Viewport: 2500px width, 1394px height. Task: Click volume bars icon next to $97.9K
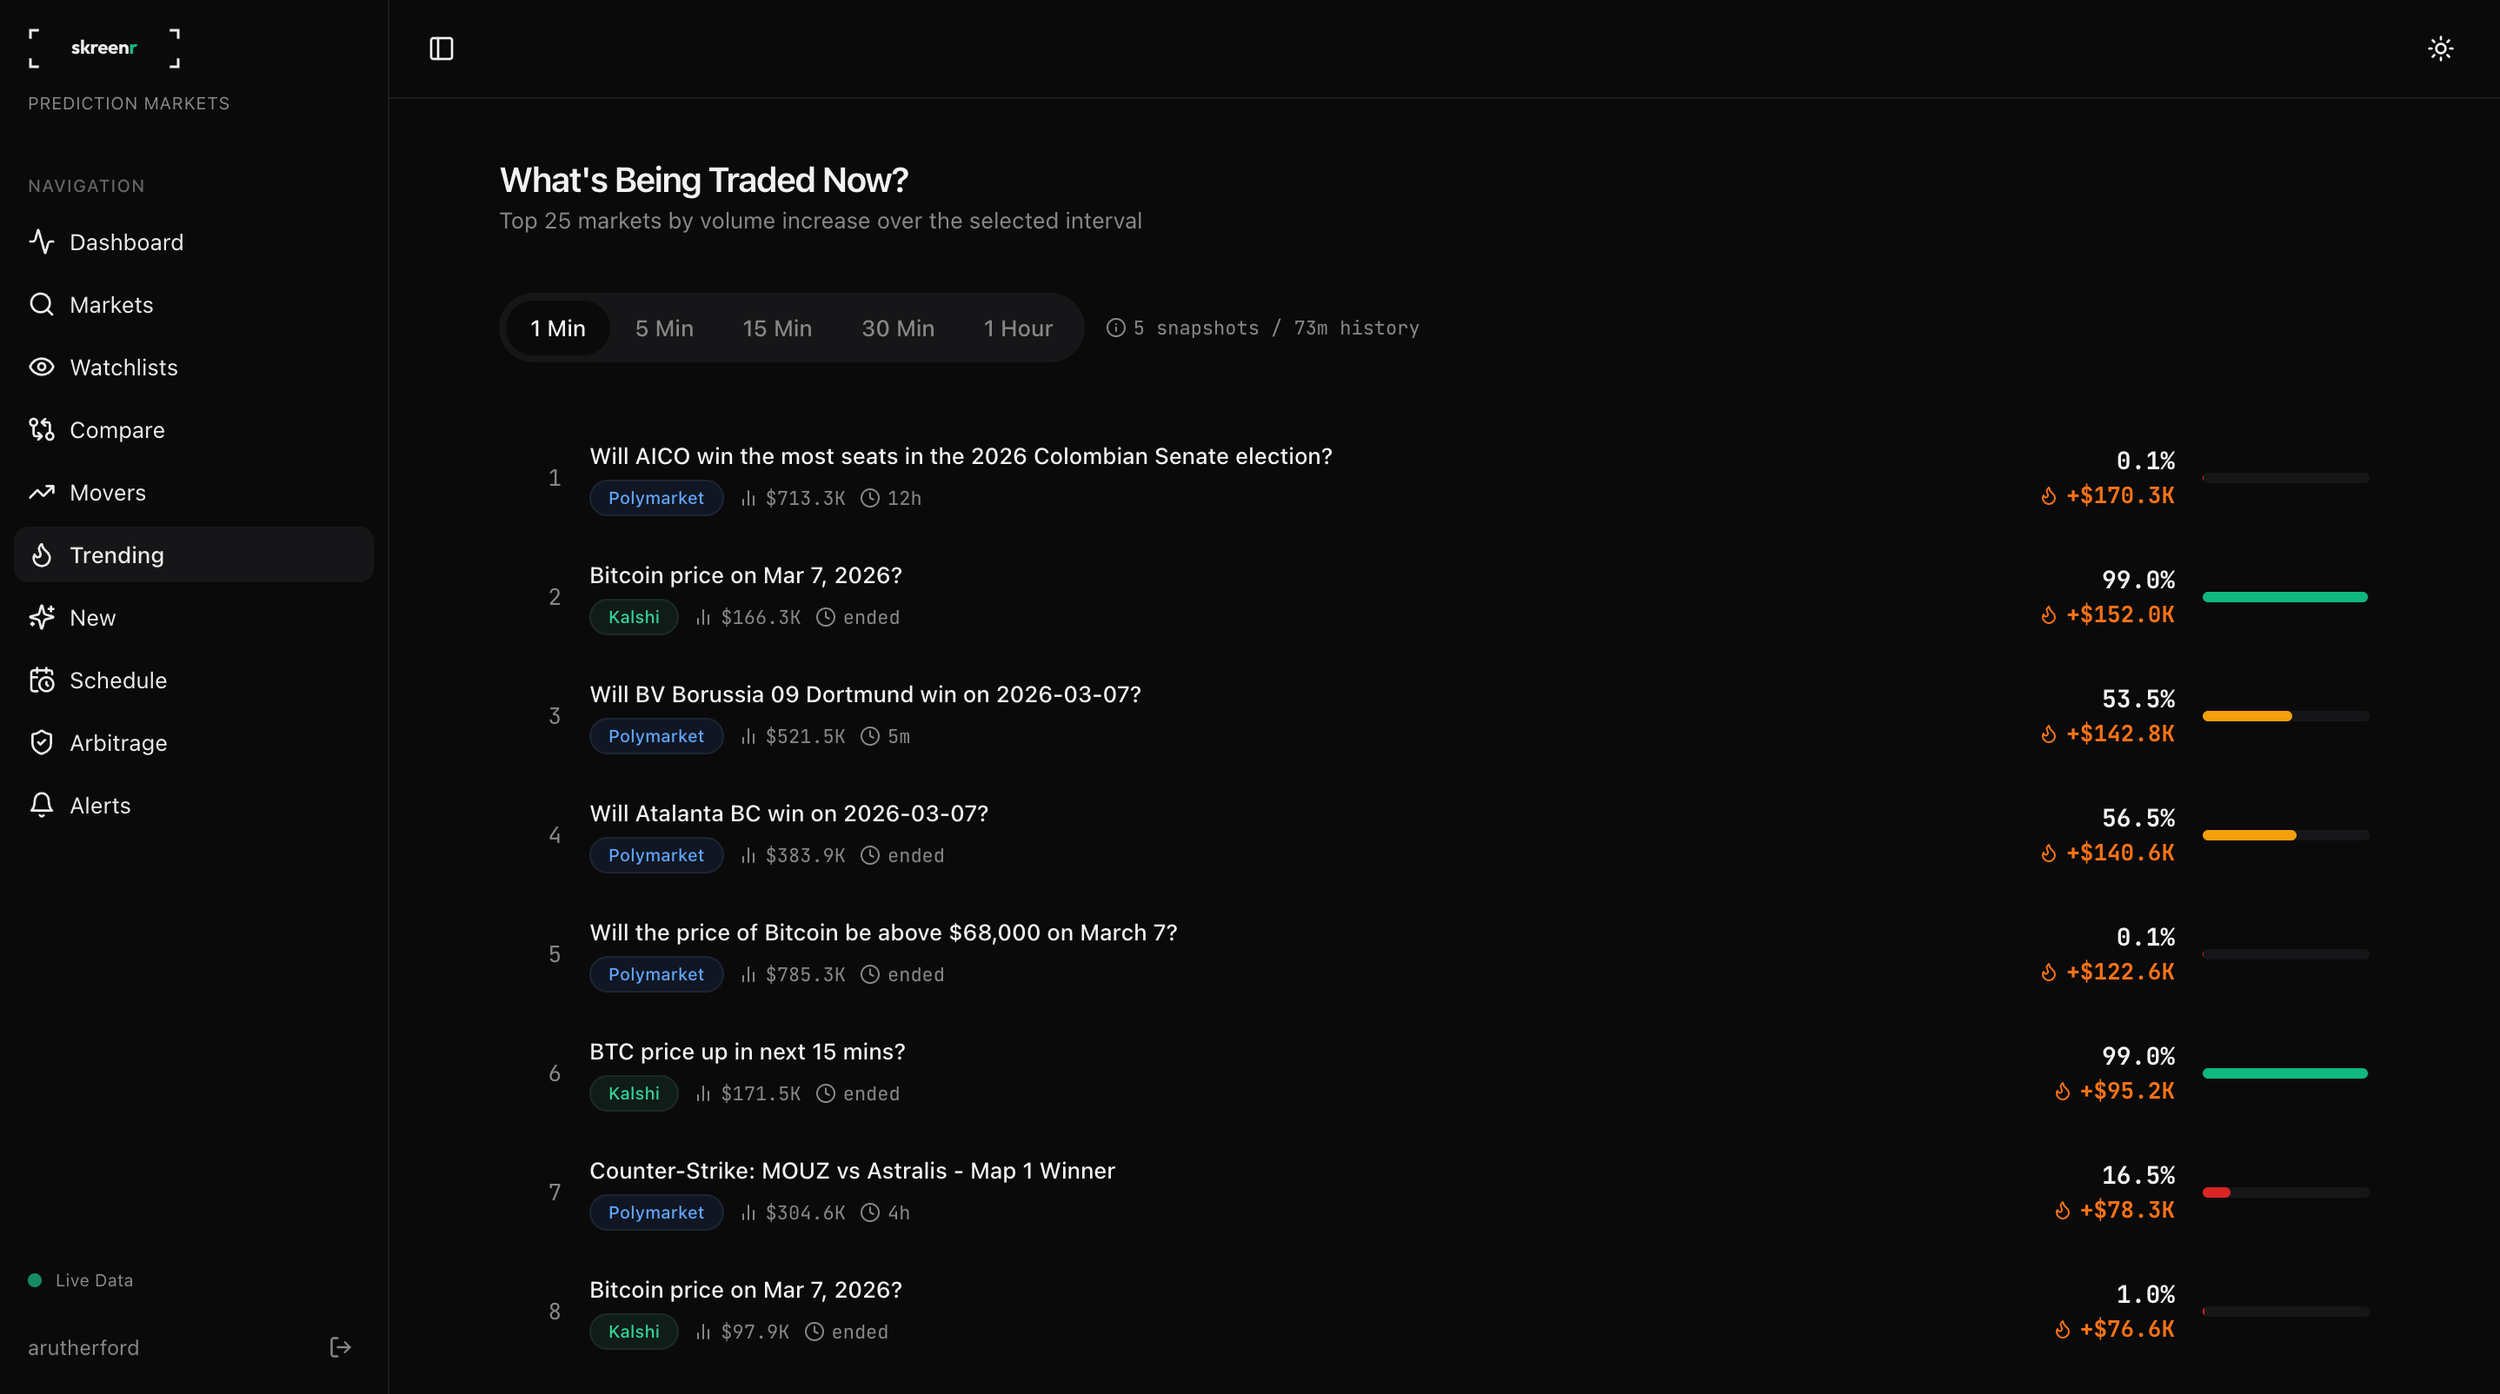pyautogui.click(x=703, y=1331)
